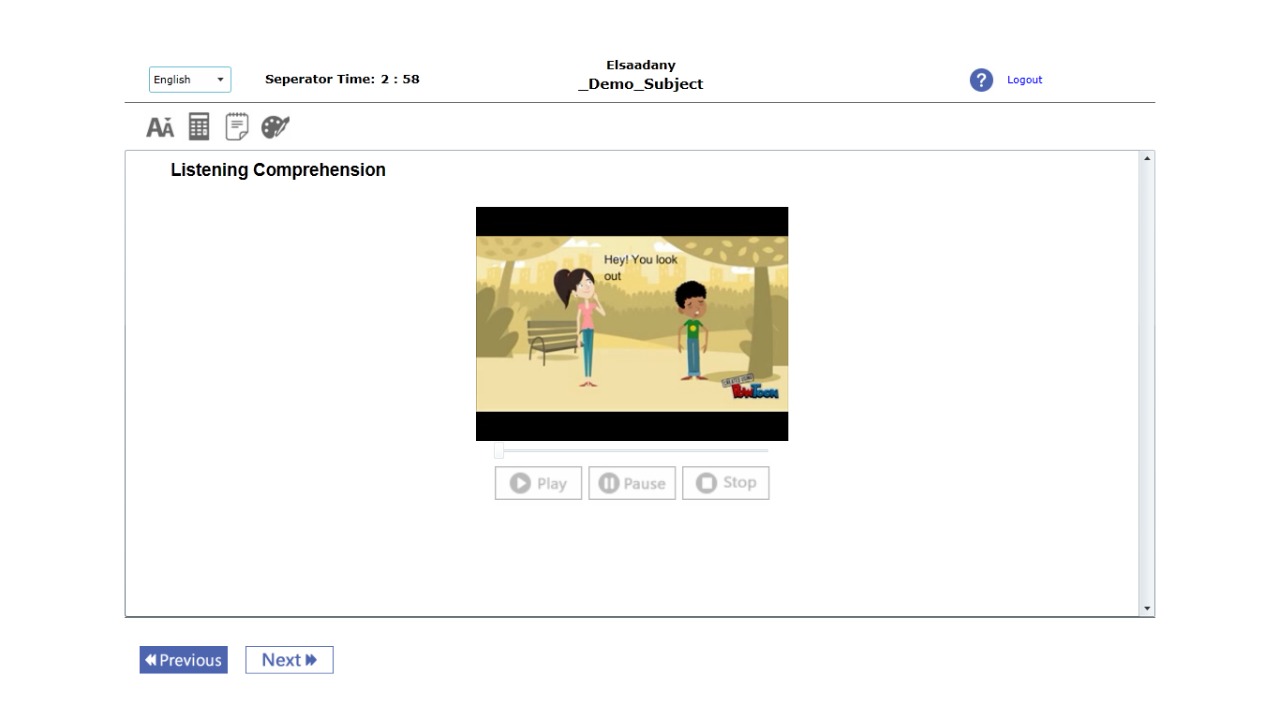The image size is (1280, 719).
Task: Open the calculator tool
Action: (x=199, y=126)
